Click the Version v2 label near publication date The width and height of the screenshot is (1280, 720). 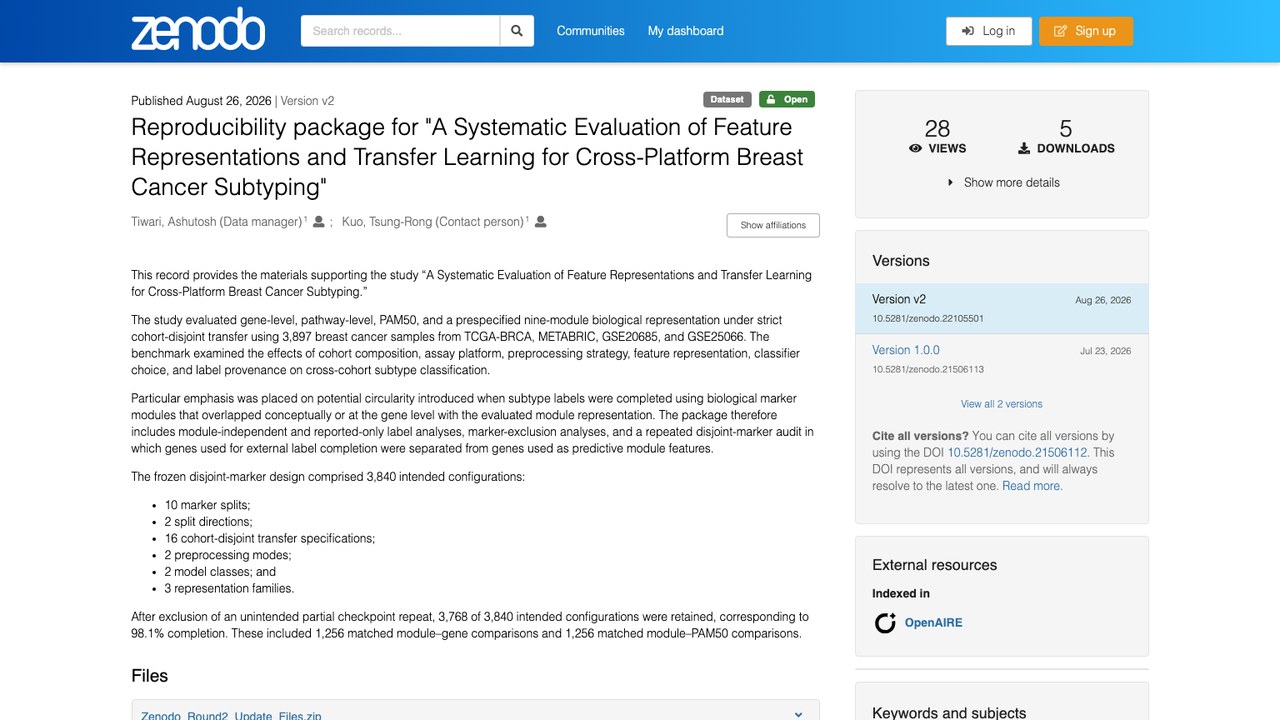307,101
